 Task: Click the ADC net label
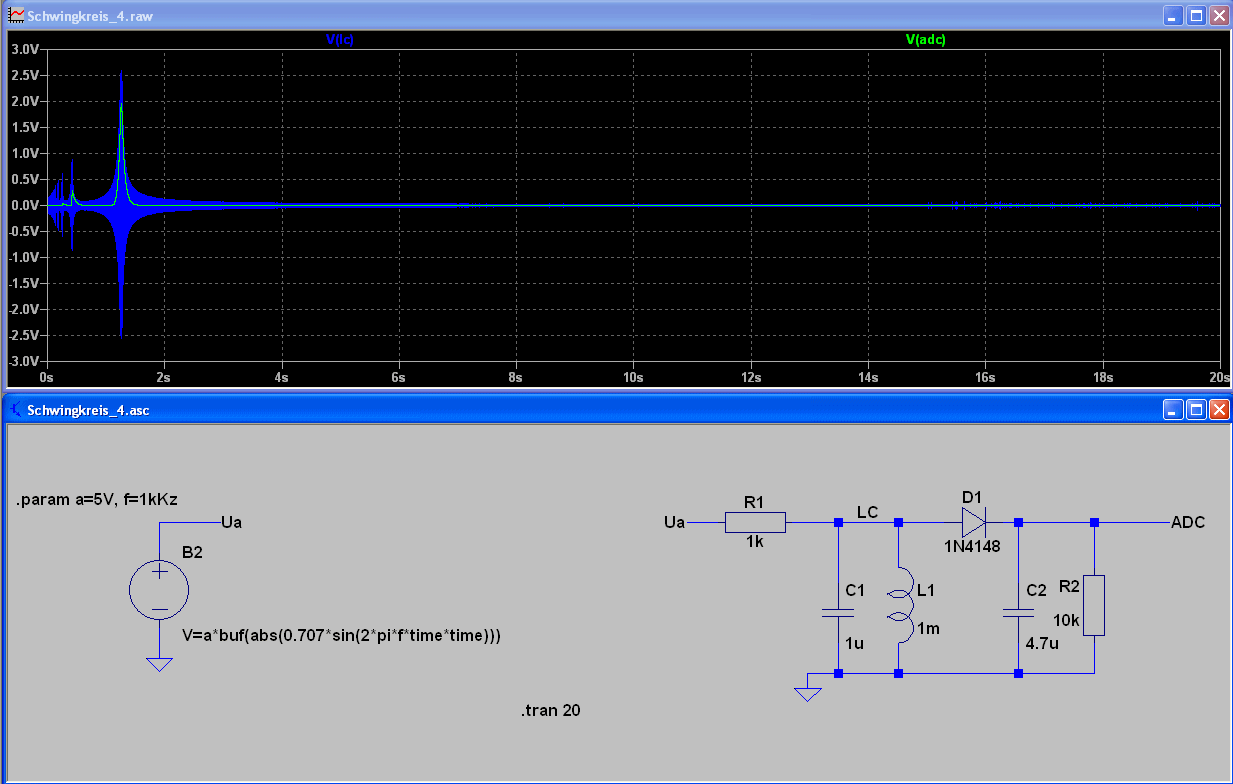click(x=1188, y=522)
